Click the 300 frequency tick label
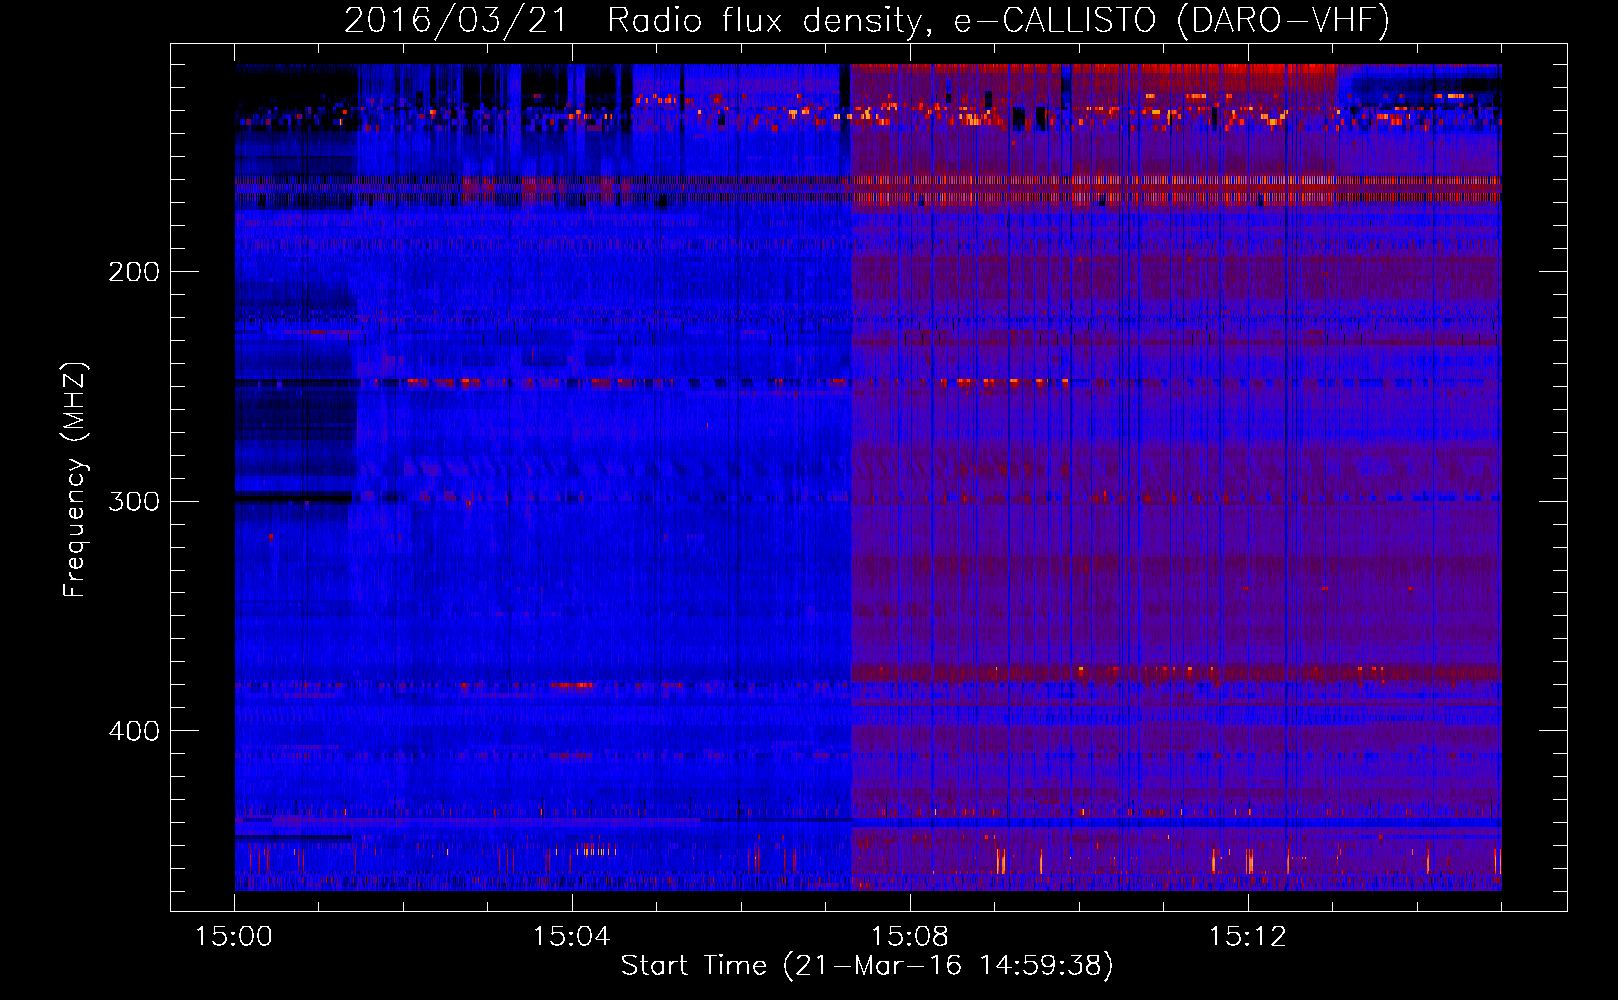Viewport: 1618px width, 1000px height. pos(134,501)
